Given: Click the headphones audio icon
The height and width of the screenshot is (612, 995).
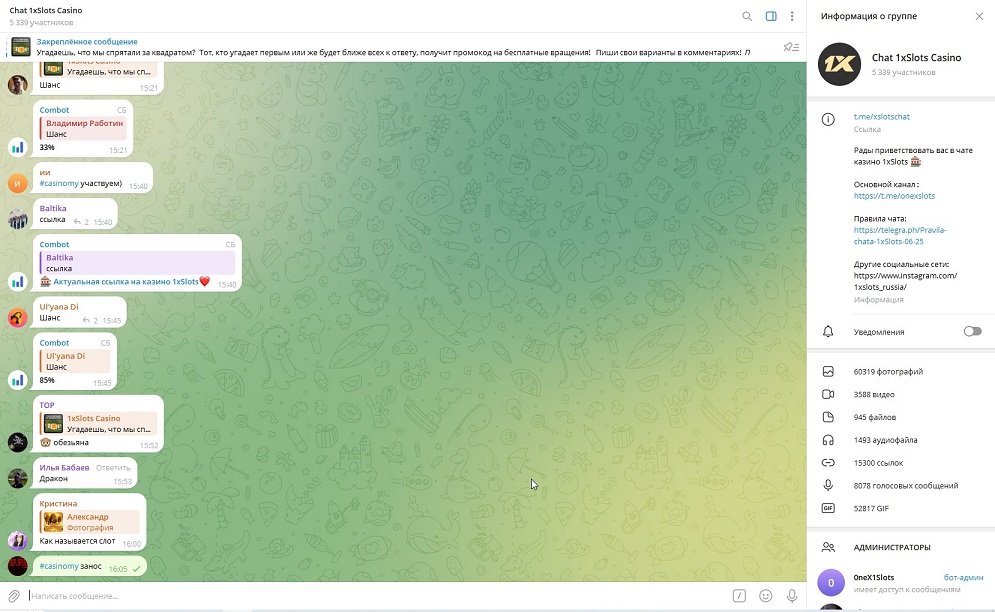Looking at the screenshot, I should [828, 440].
